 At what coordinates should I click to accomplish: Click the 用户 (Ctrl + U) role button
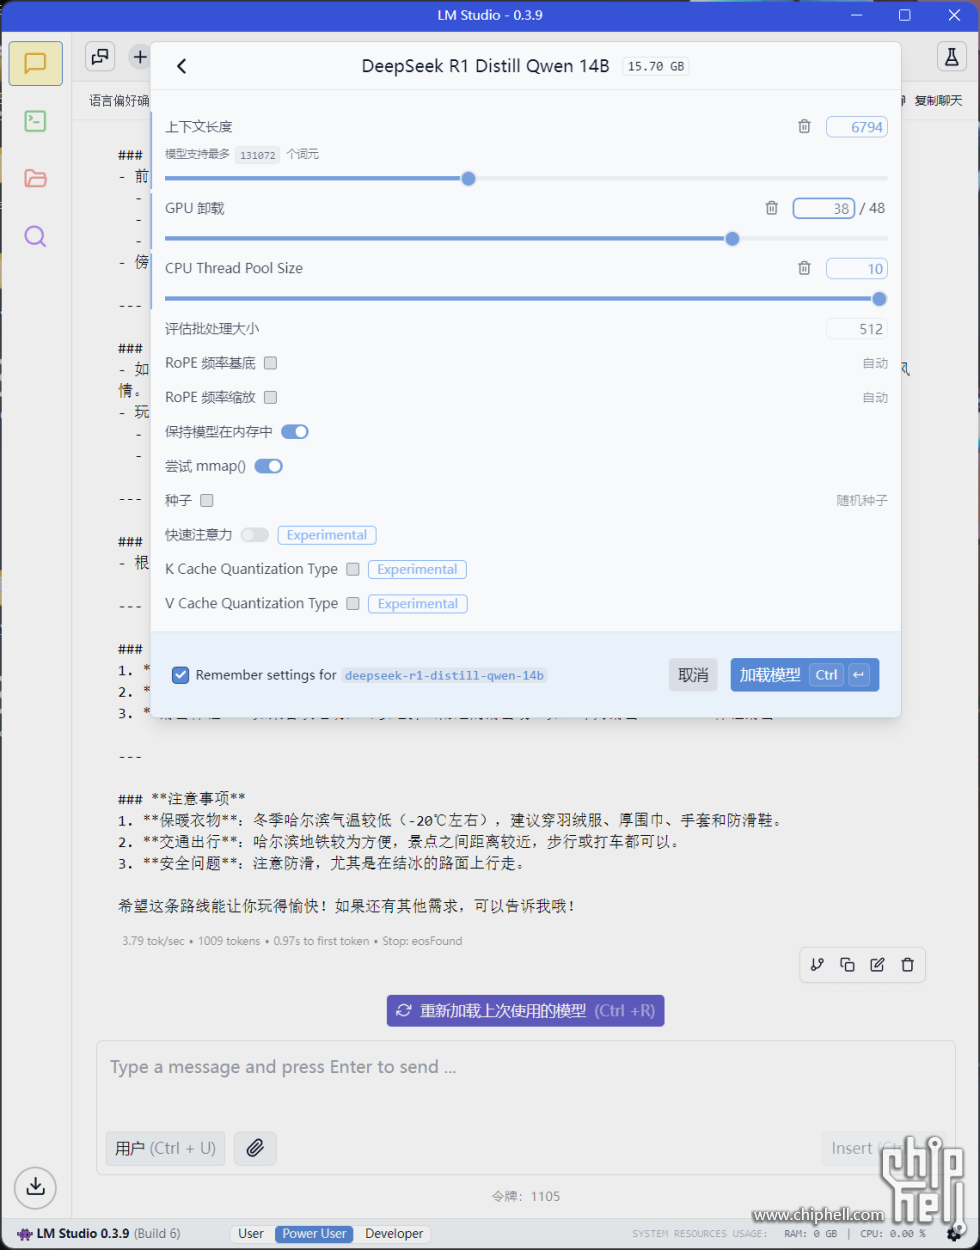[166, 1148]
